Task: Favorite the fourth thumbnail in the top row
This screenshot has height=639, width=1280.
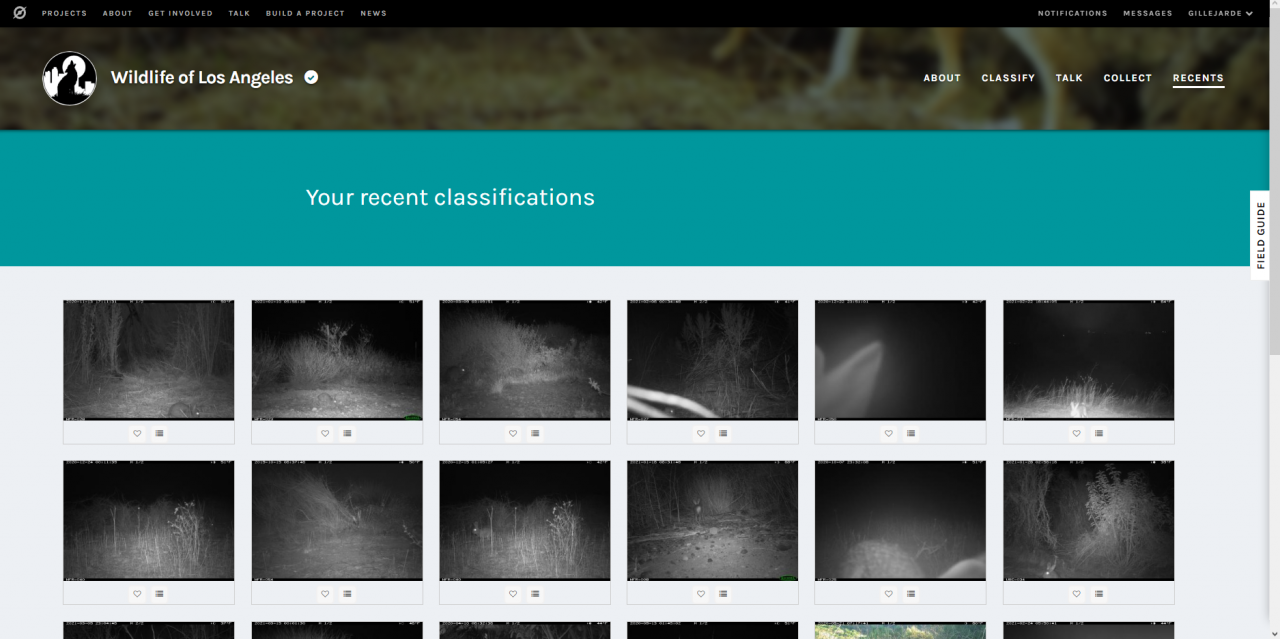Action: click(701, 433)
